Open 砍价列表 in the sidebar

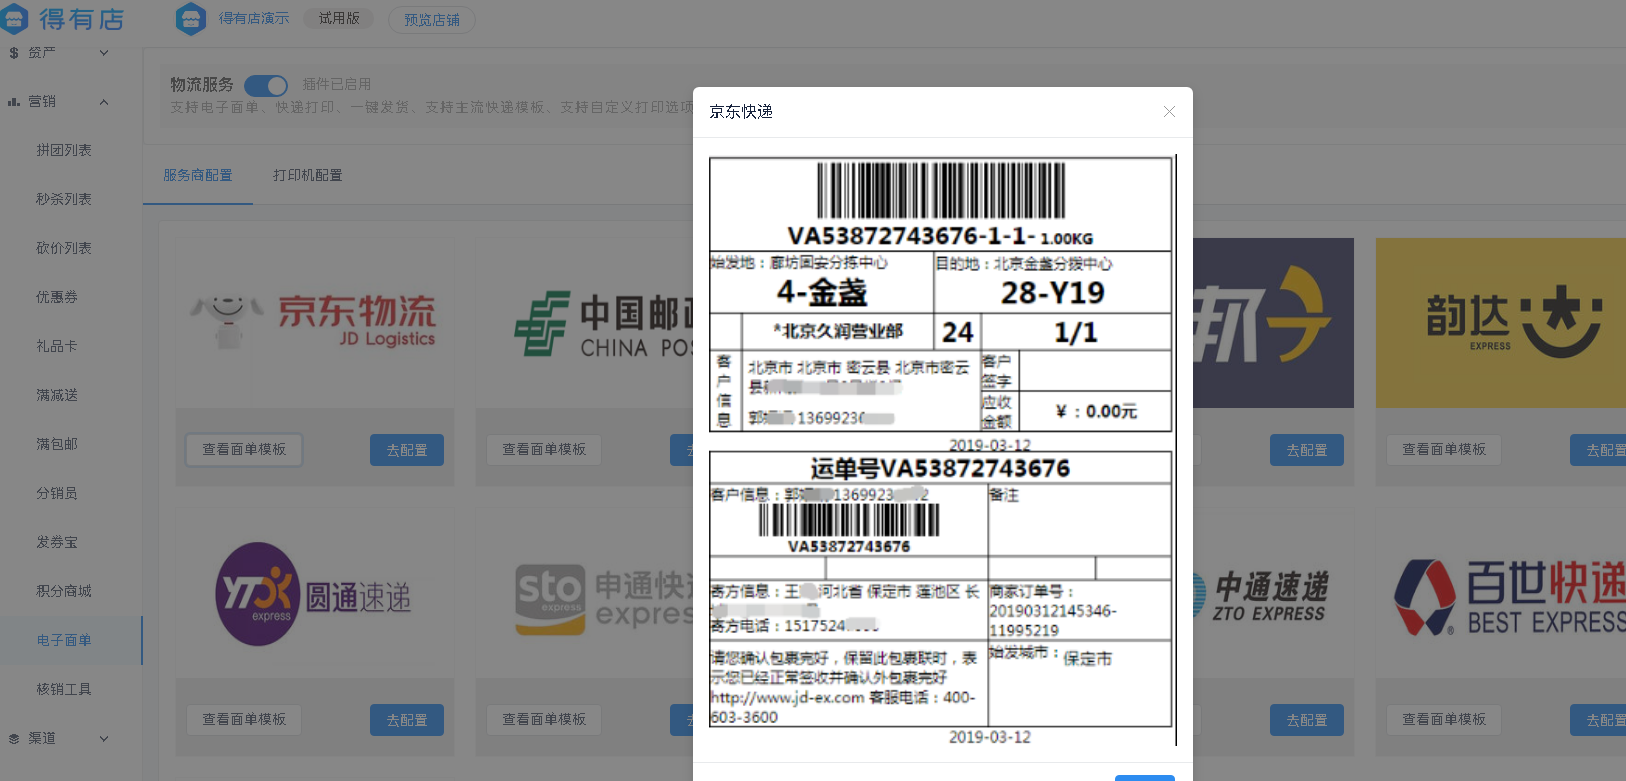(x=64, y=248)
